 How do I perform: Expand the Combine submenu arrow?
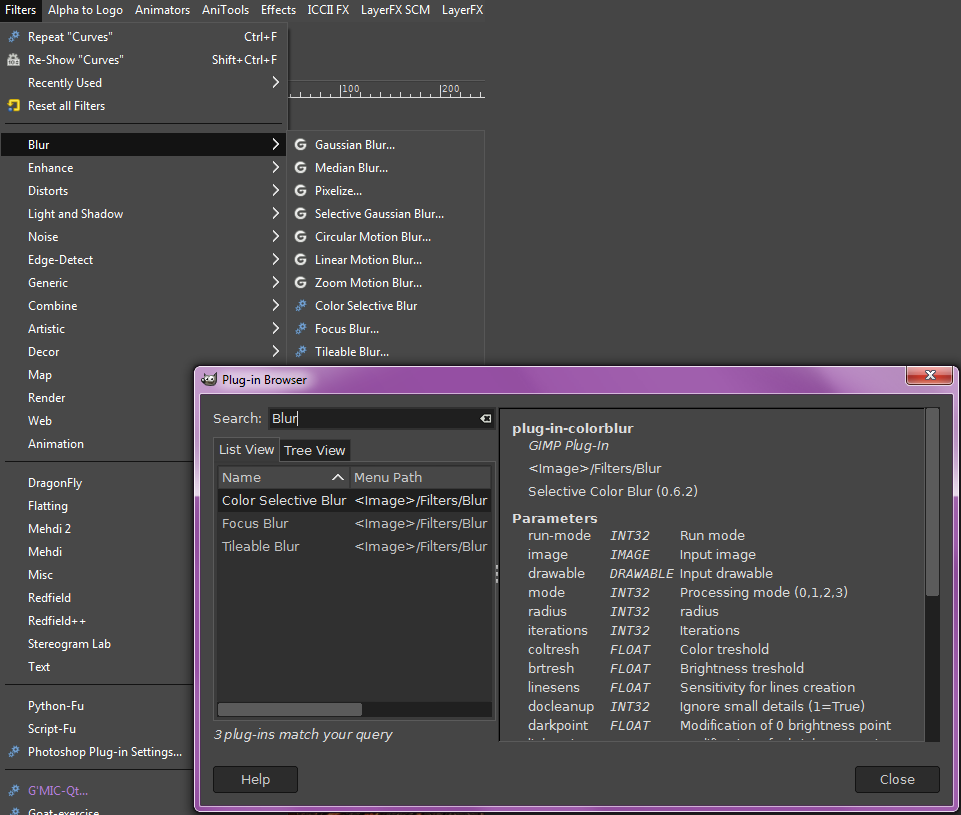click(275, 305)
